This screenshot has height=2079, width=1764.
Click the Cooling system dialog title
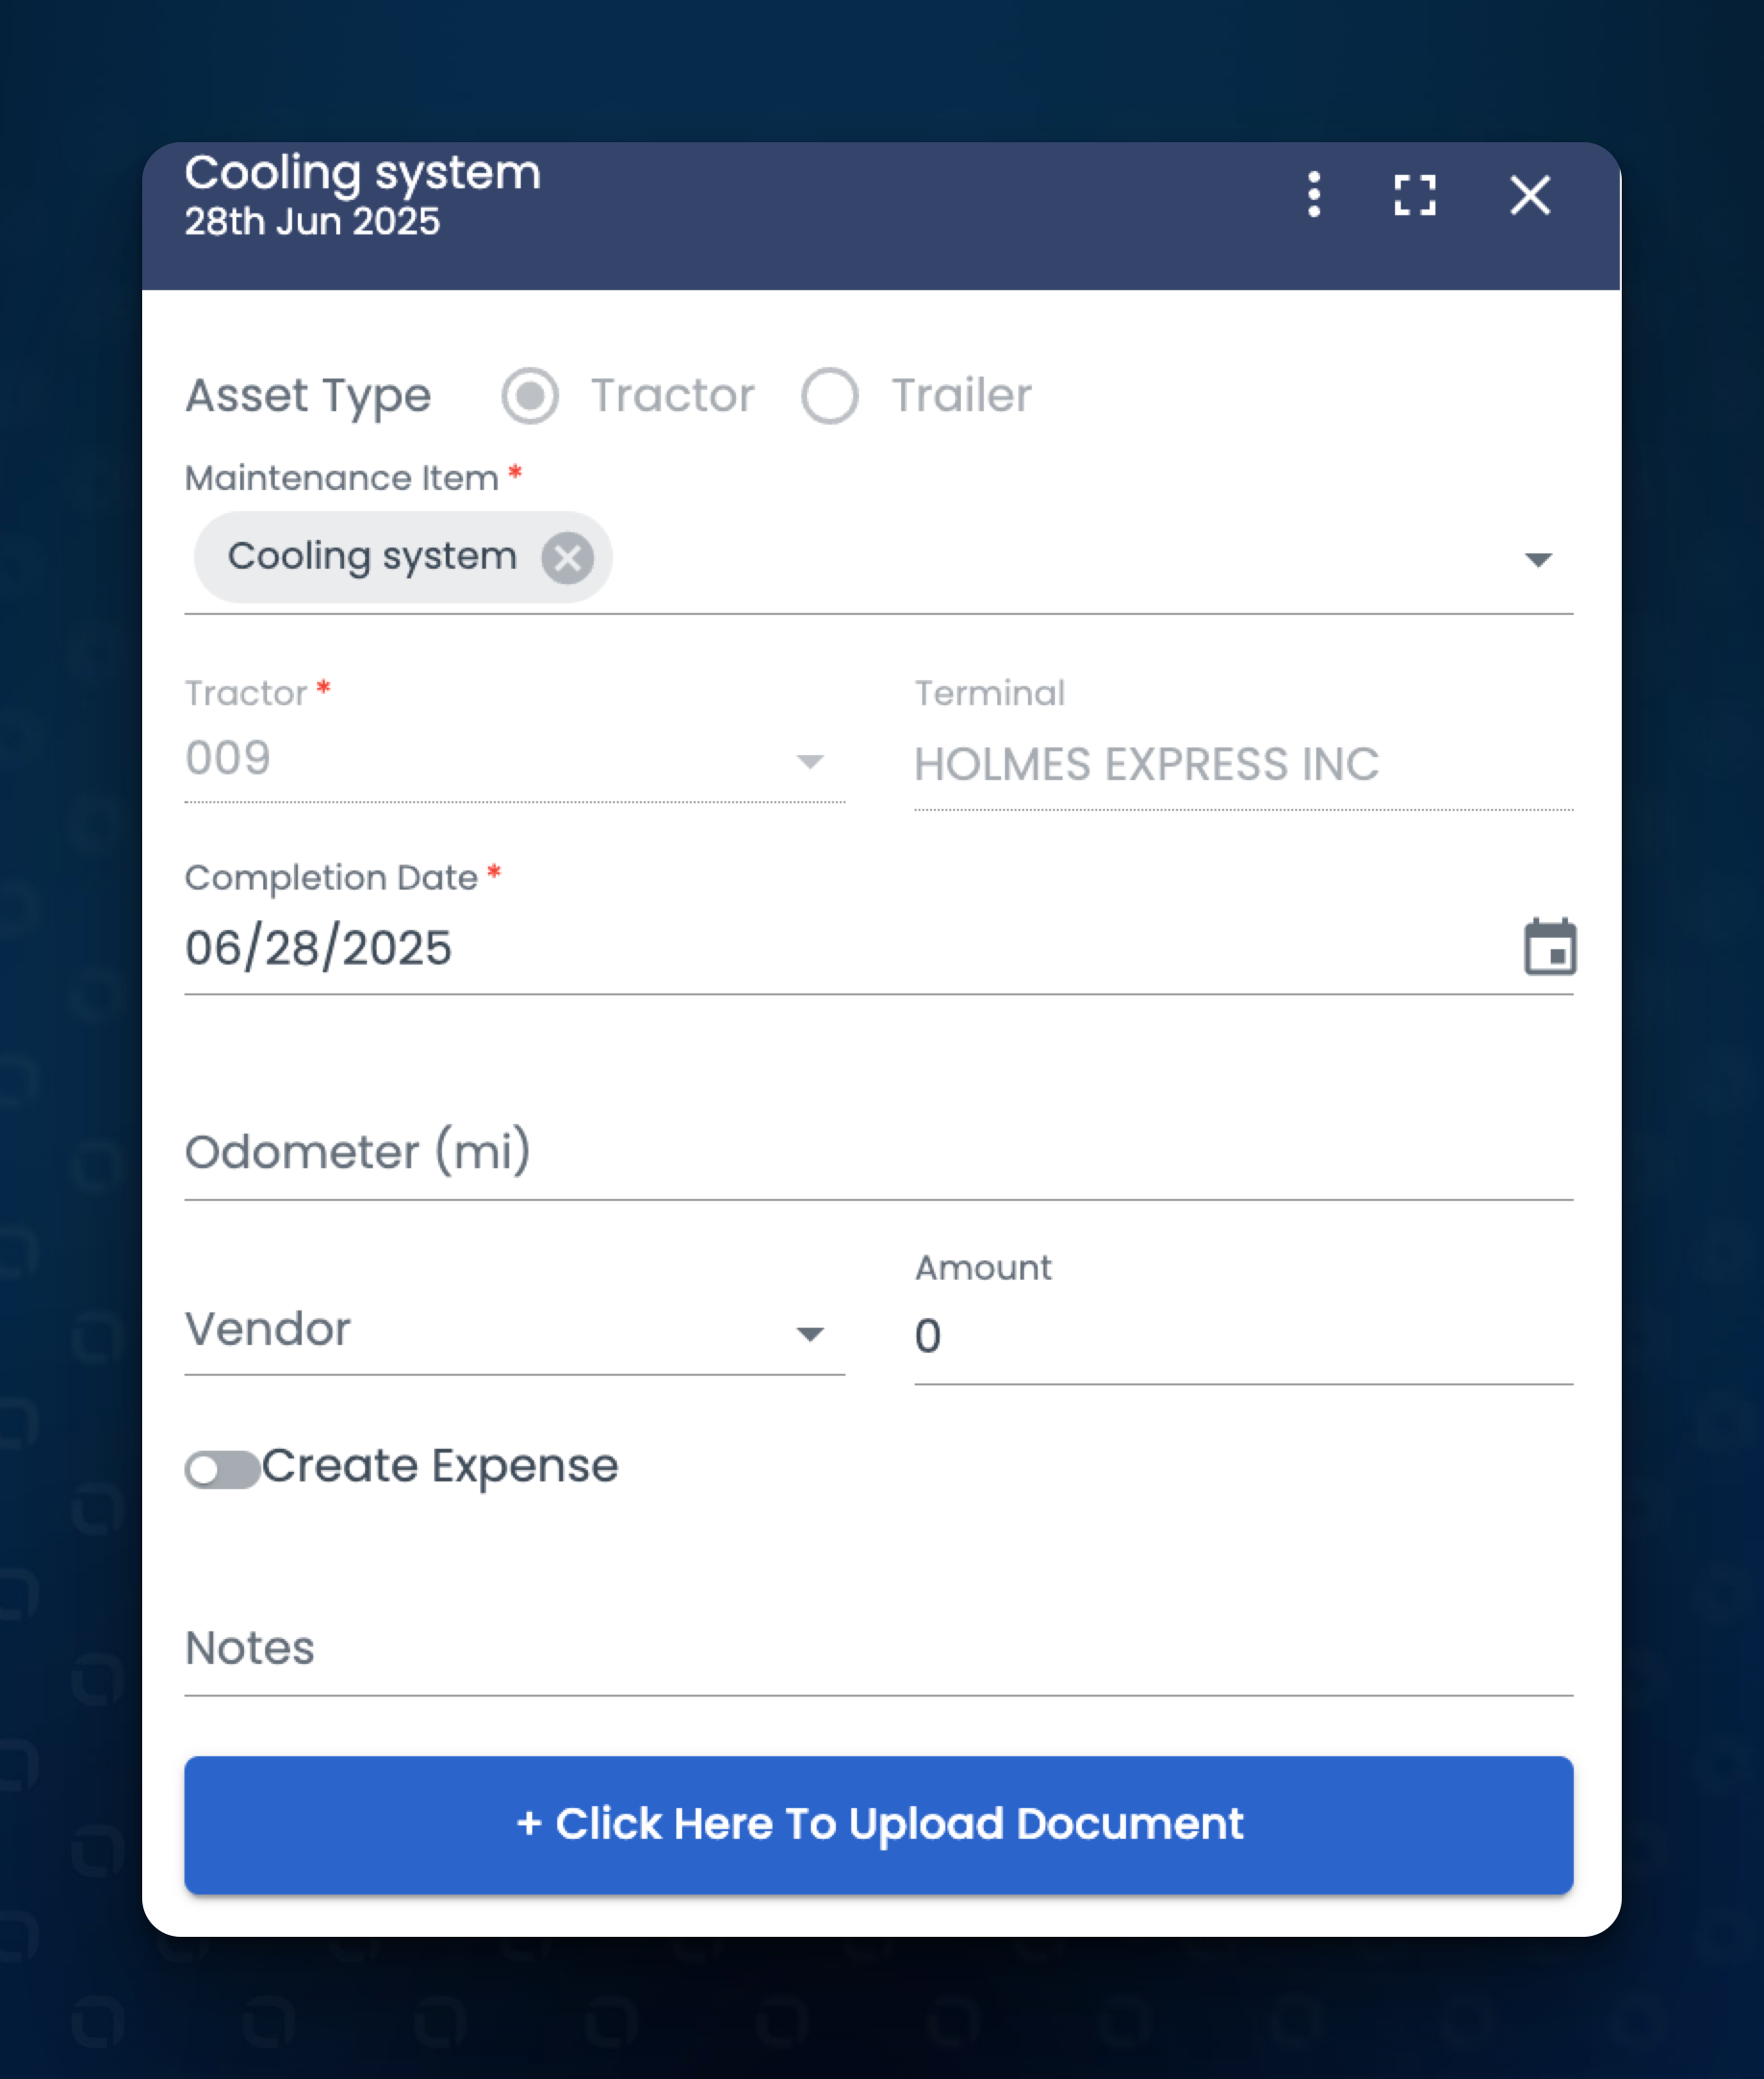coord(362,173)
